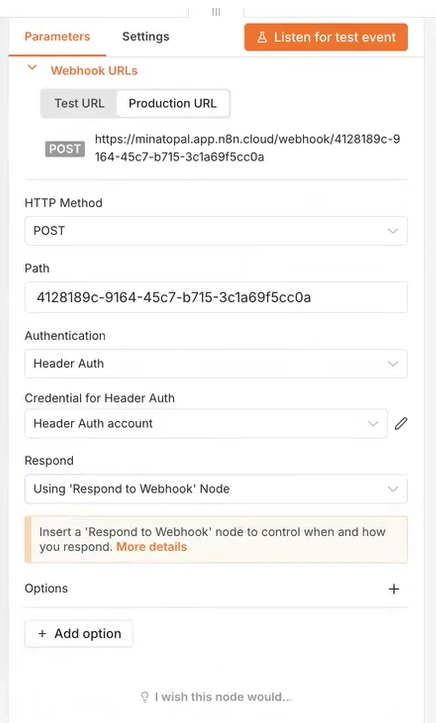Image resolution: width=436 pixels, height=723 pixels.
Task: Click I wish this node would link
Action: (223, 697)
